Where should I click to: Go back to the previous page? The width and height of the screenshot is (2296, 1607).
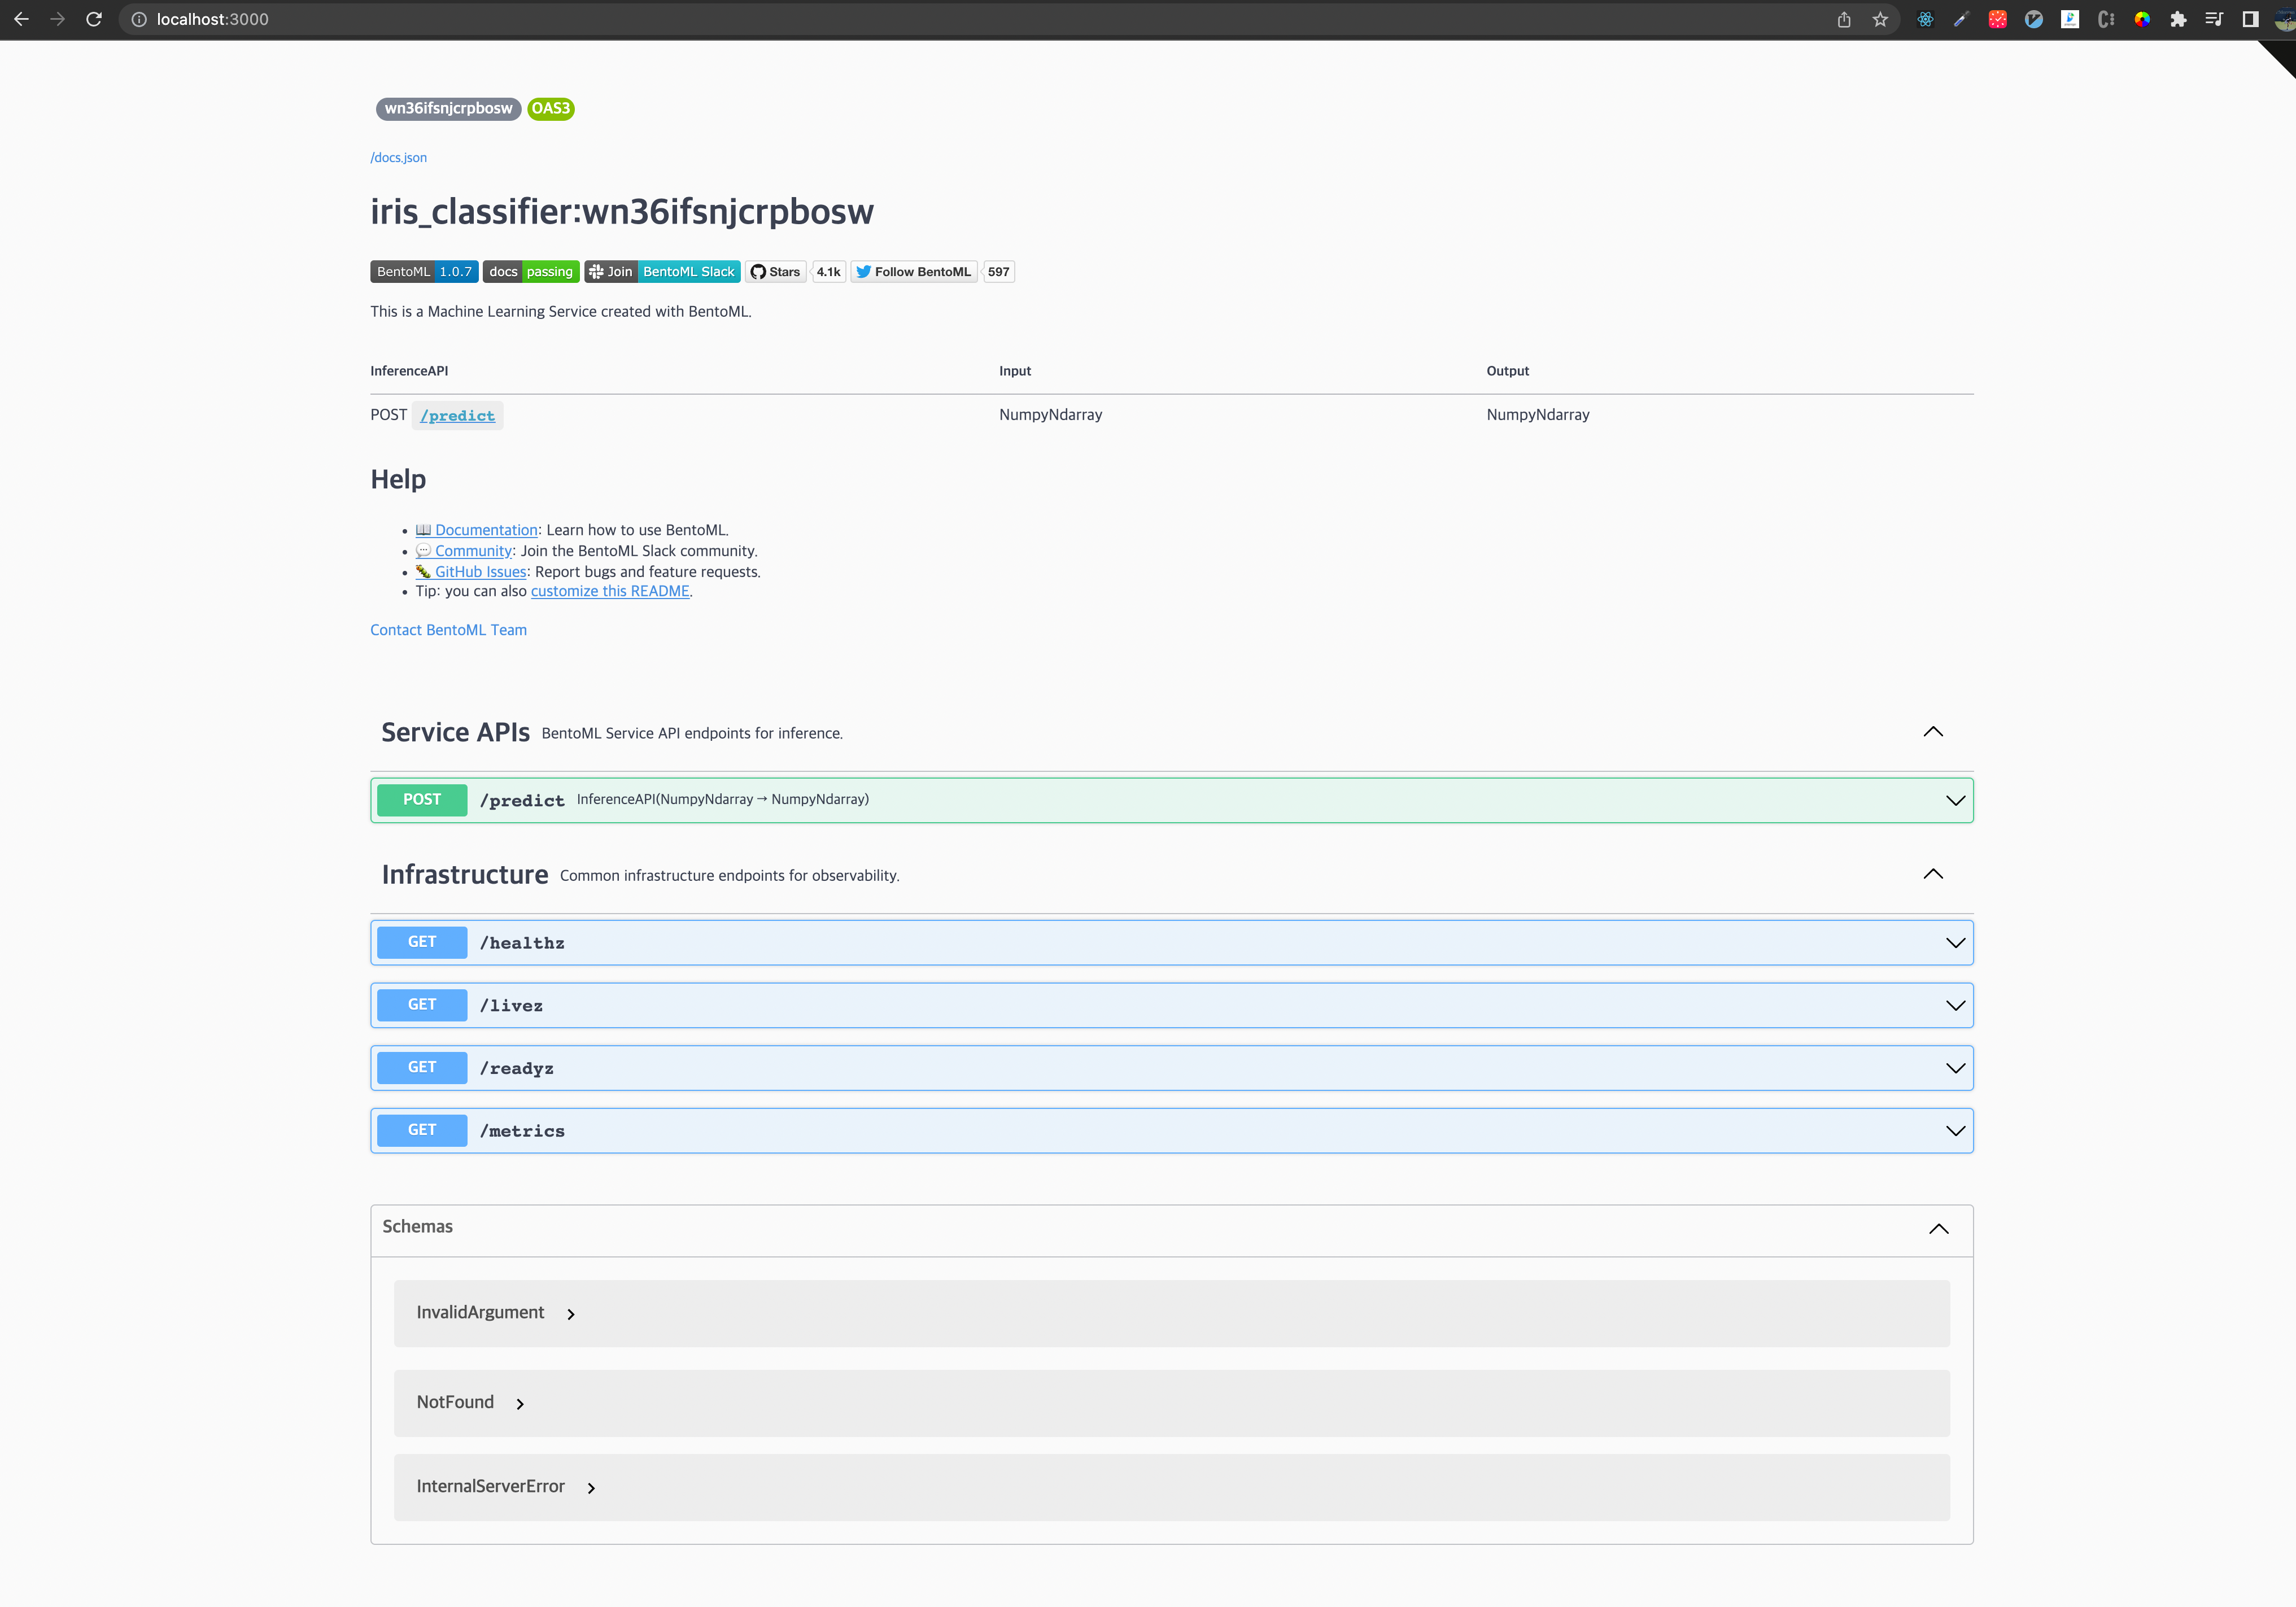point(21,19)
